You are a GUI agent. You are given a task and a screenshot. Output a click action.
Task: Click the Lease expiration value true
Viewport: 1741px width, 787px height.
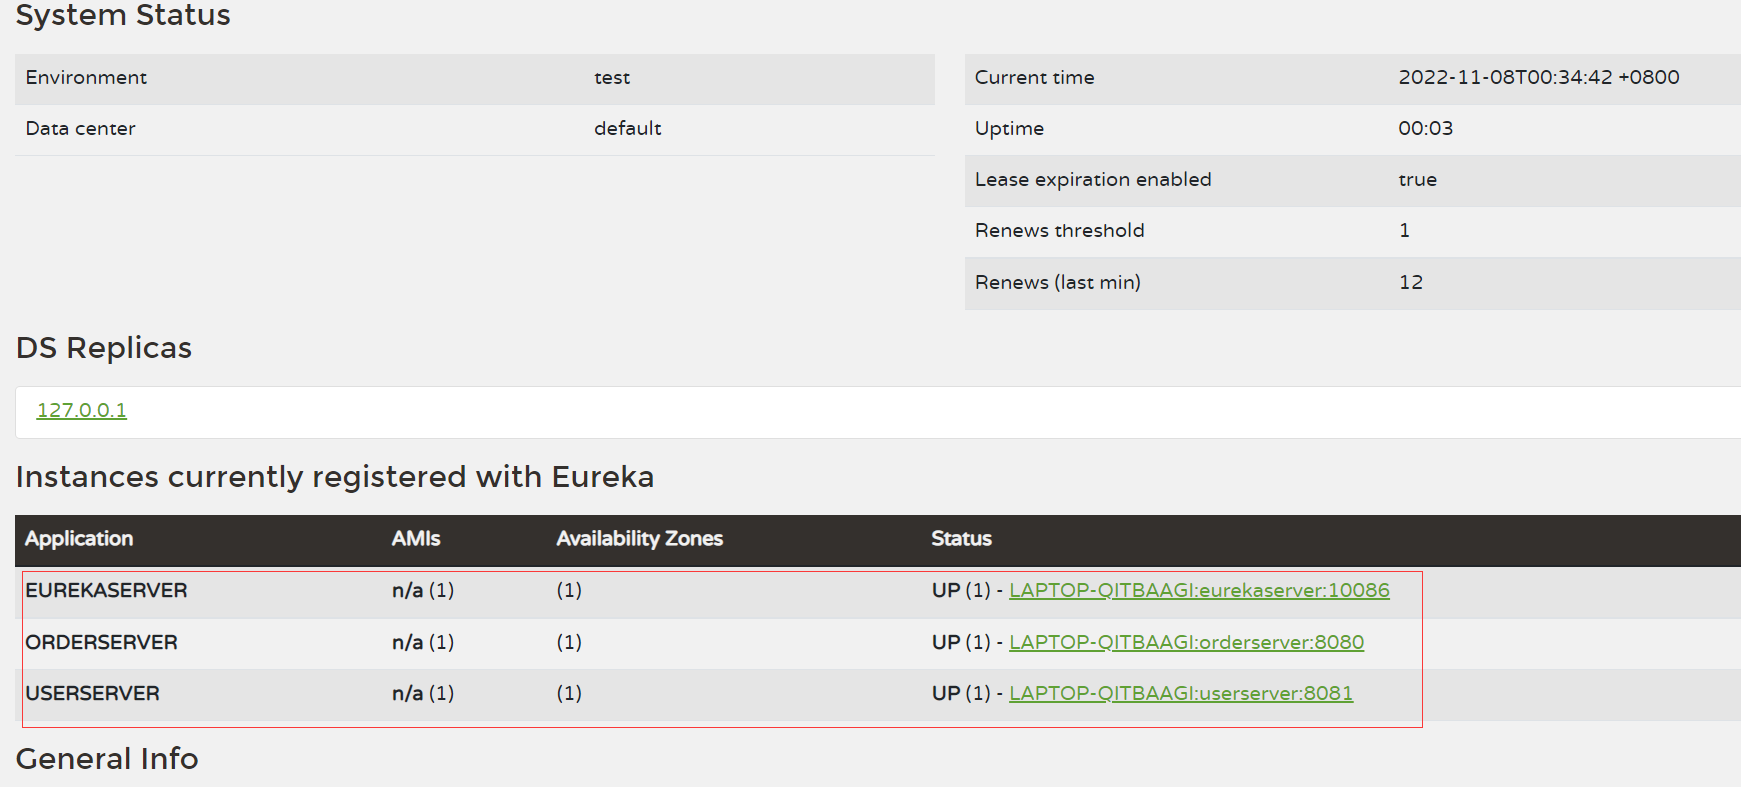click(1417, 179)
